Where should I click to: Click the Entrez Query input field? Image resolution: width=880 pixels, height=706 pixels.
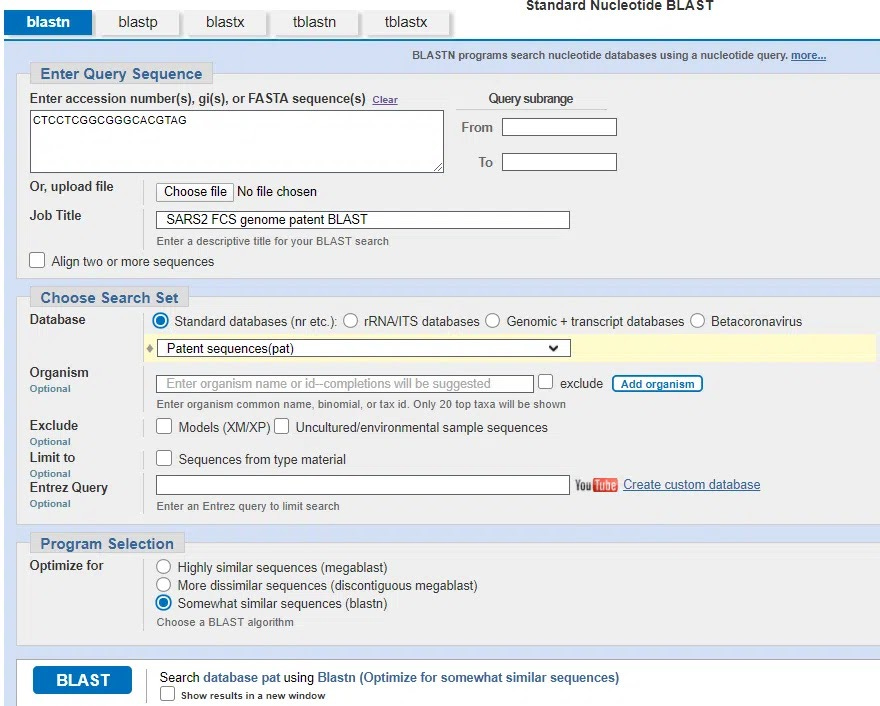pyautogui.click(x=363, y=485)
